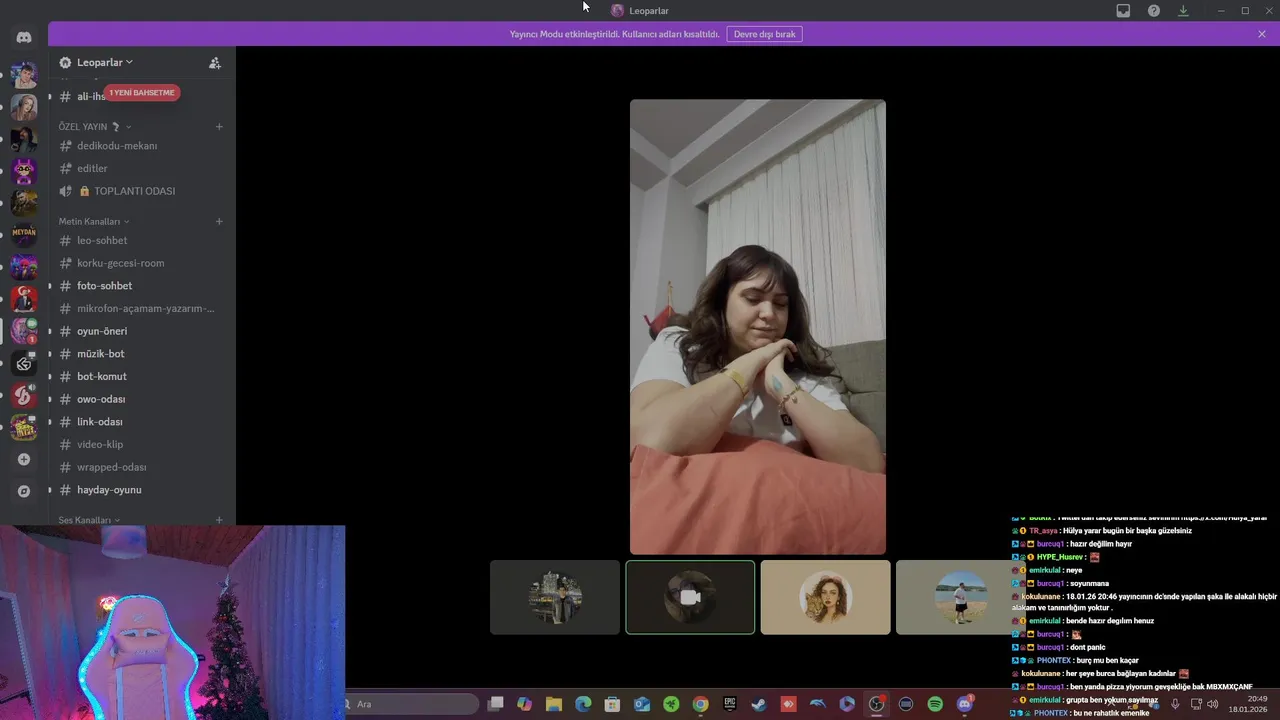1280x720 pixels.
Task: Open Outlook from the taskbar
Action: pos(642,704)
